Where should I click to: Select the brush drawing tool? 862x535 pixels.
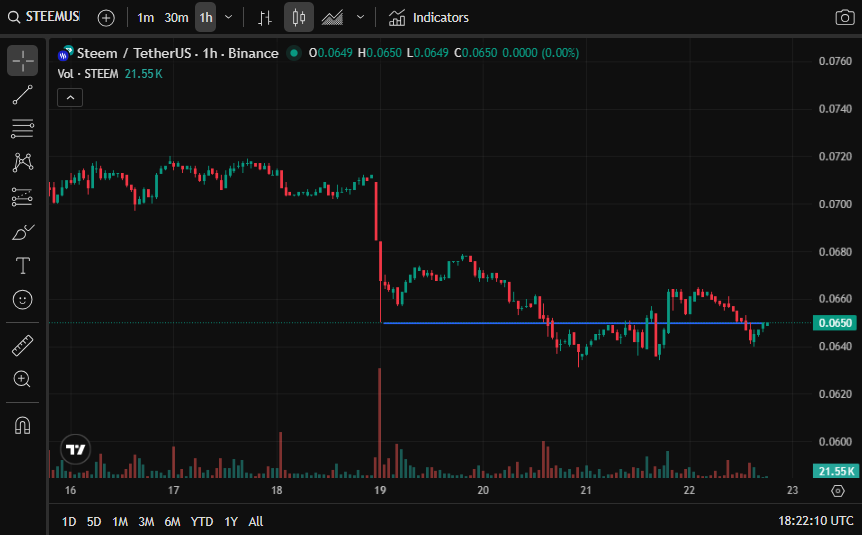23,232
